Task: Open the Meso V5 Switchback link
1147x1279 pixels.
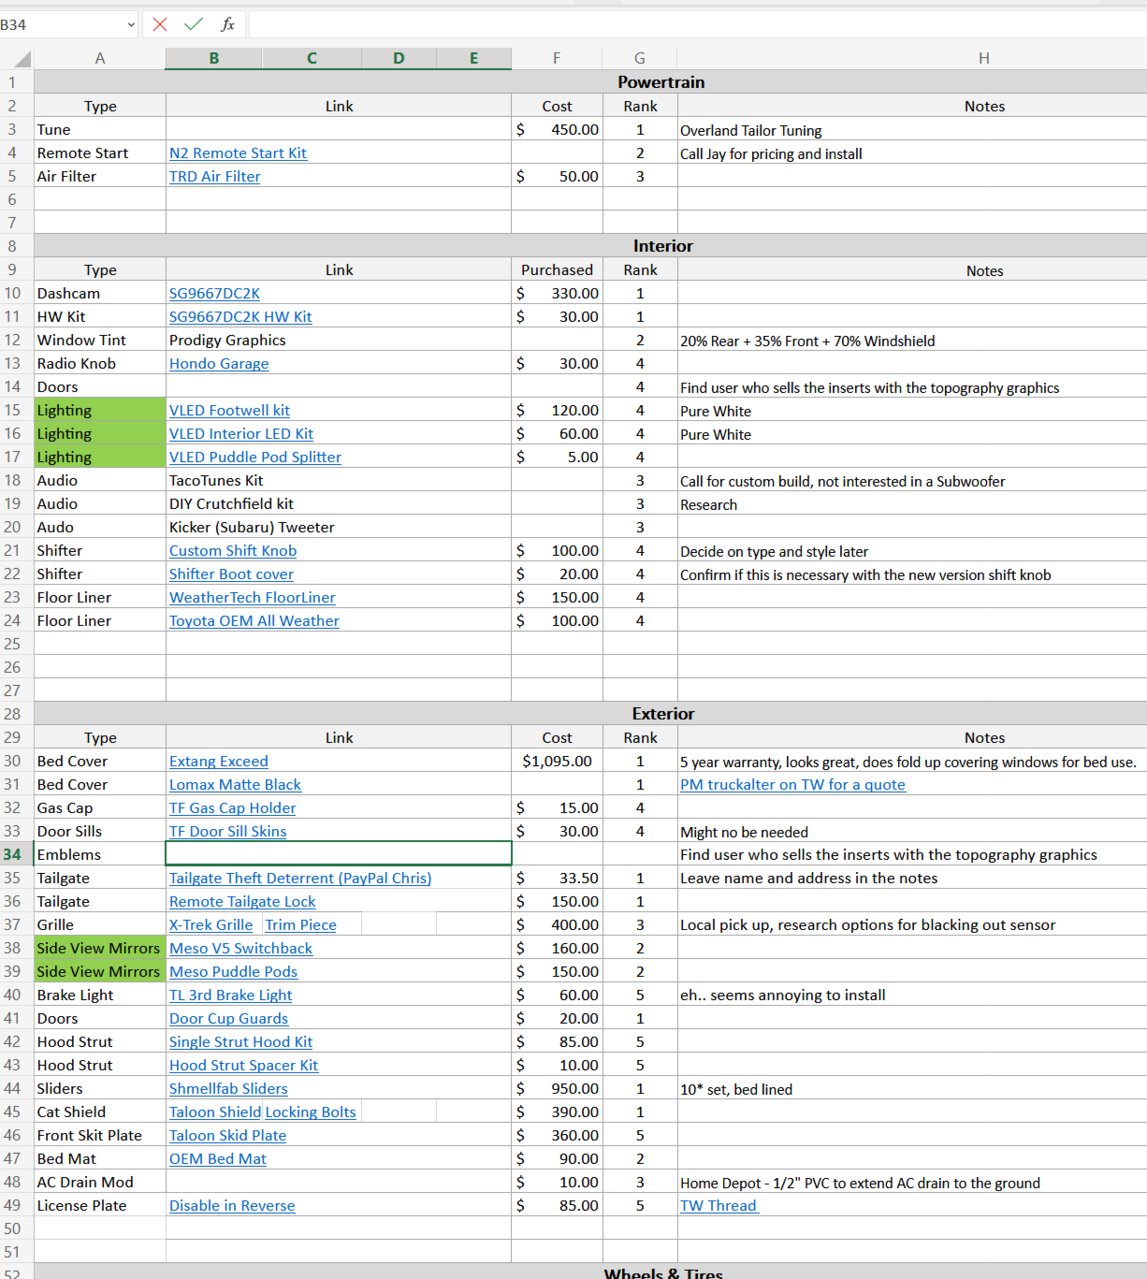Action: (x=241, y=949)
